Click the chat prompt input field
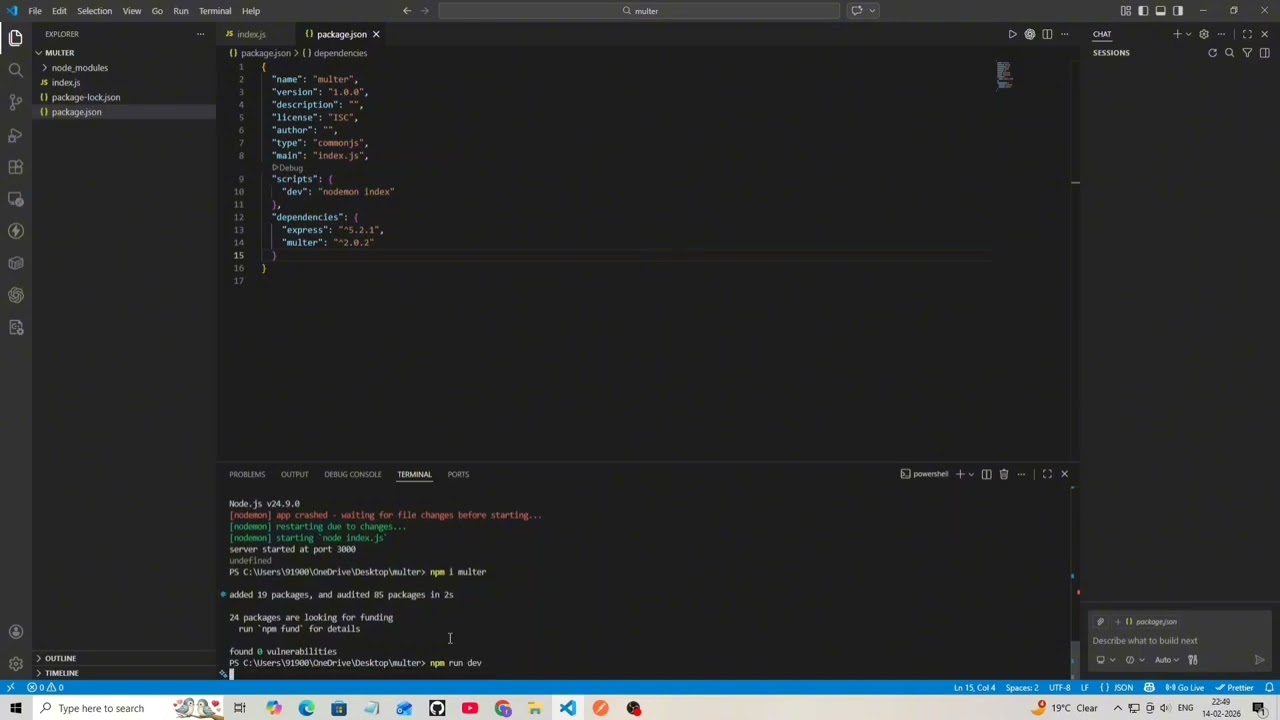The image size is (1280, 720). 1178,641
